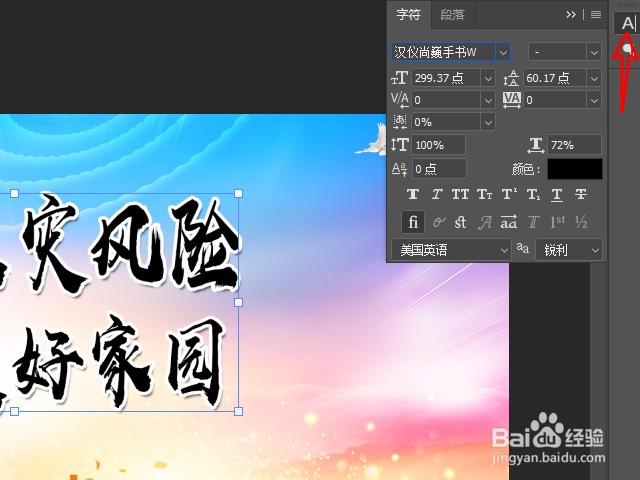Click the font style field showing a dash
Viewport: 640px width, 480px height.
(x=558, y=52)
